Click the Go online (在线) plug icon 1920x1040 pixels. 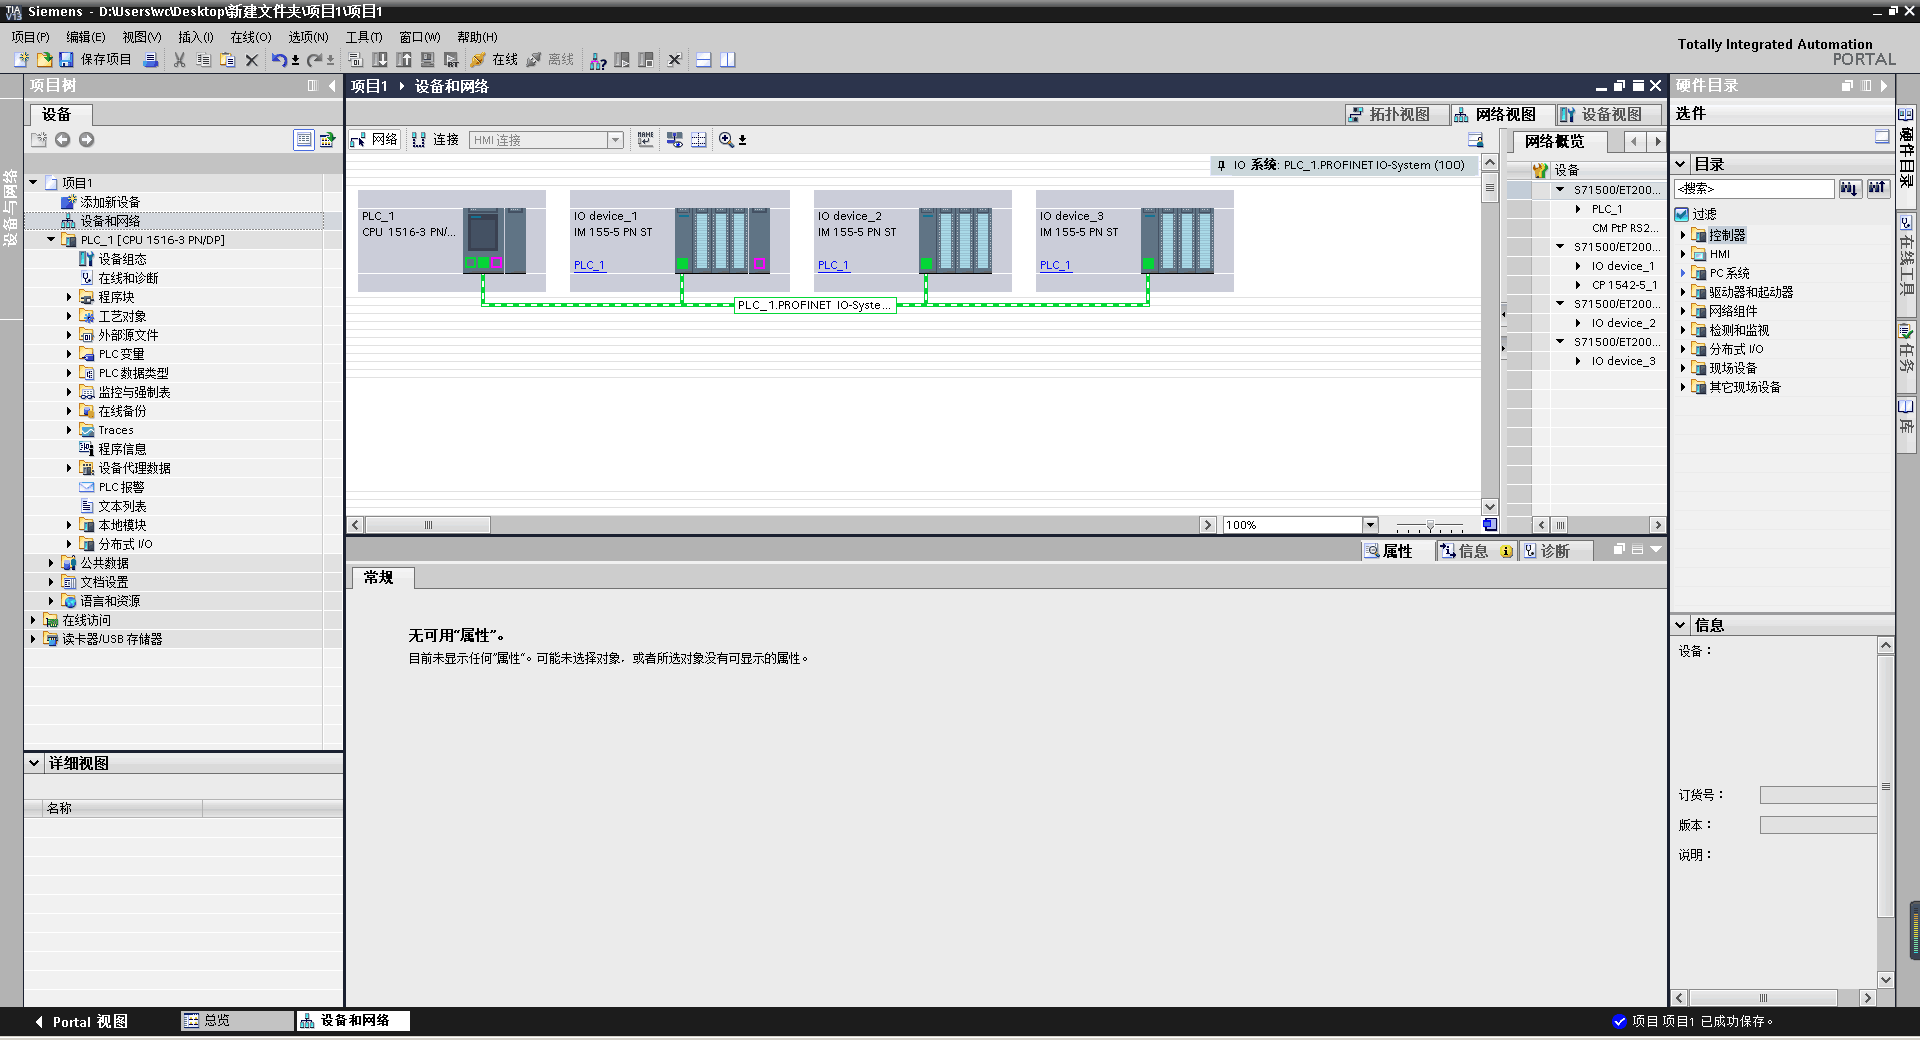point(478,60)
